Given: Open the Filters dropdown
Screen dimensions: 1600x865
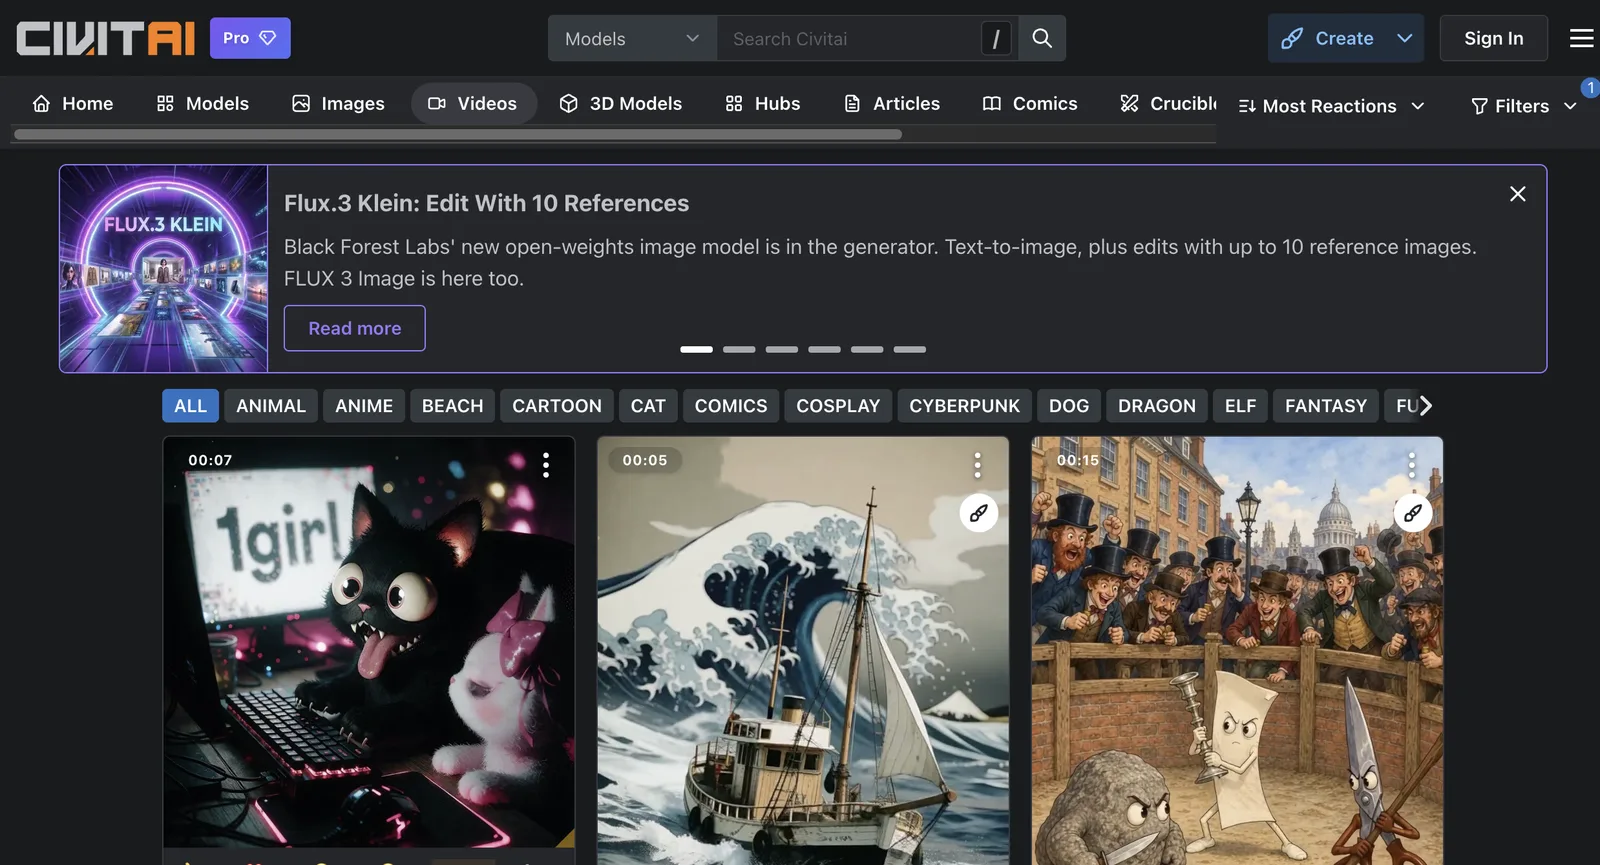Looking at the screenshot, I should pyautogui.click(x=1524, y=106).
